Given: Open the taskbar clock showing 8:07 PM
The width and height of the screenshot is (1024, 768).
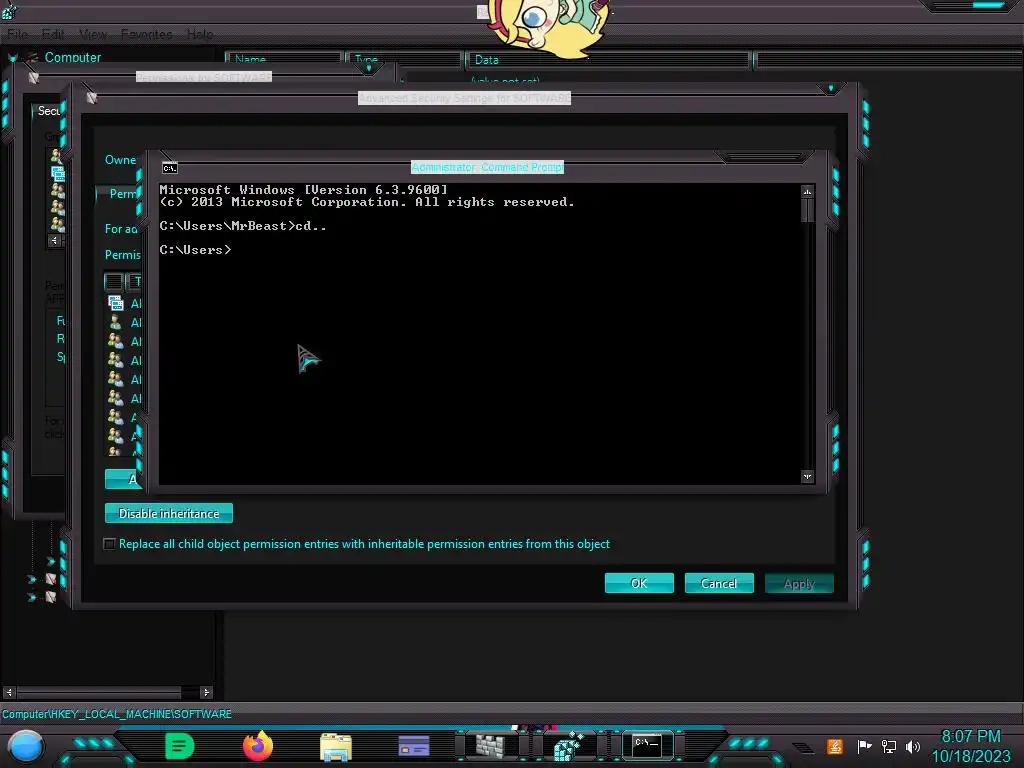Looking at the screenshot, I should click(970, 746).
